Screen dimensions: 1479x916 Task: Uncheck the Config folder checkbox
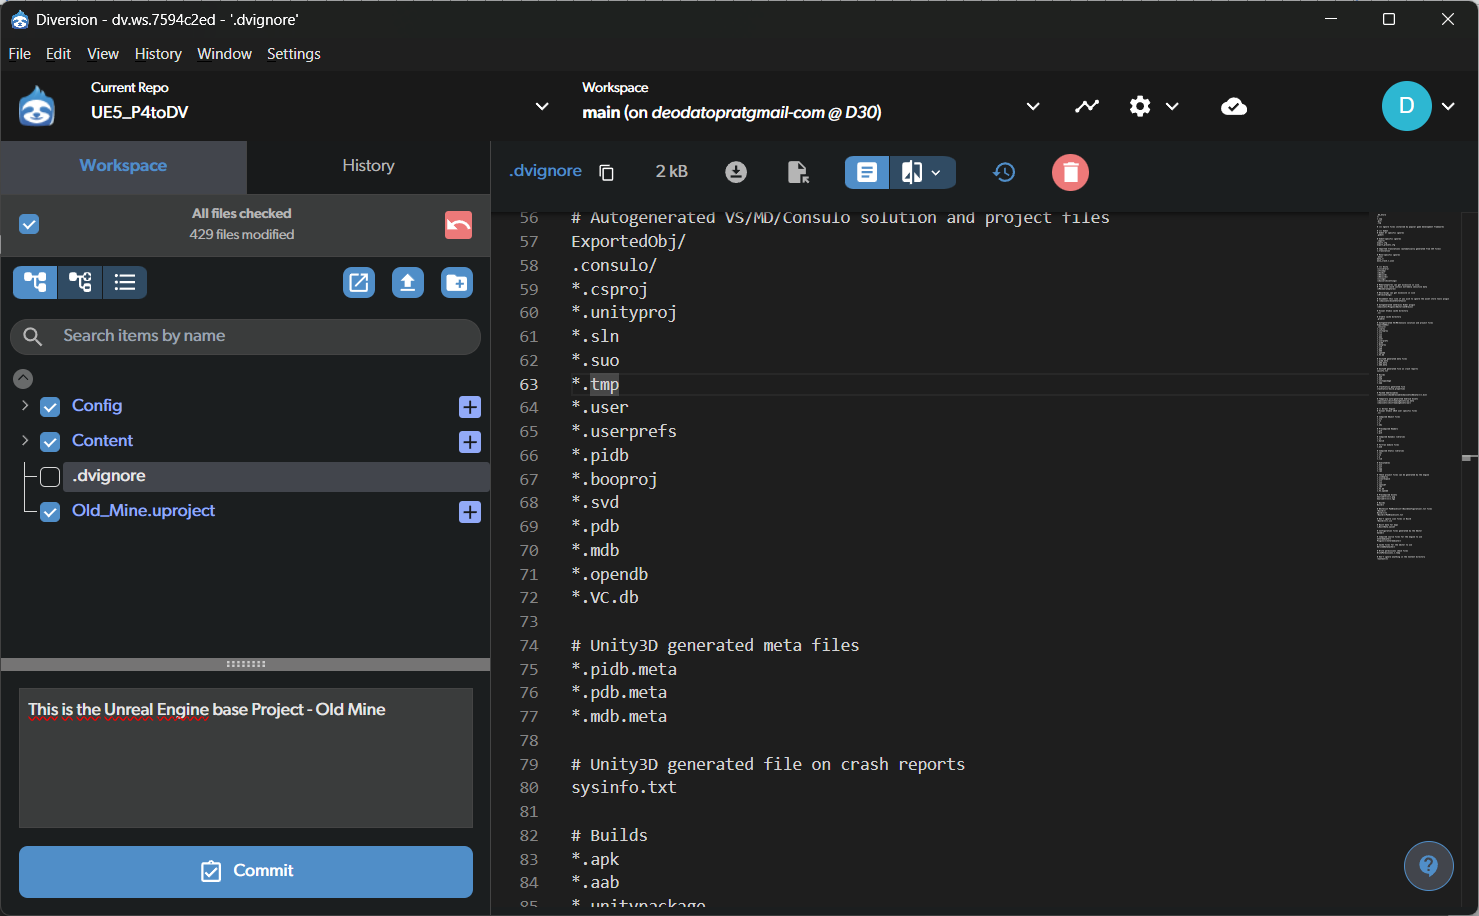coord(50,407)
